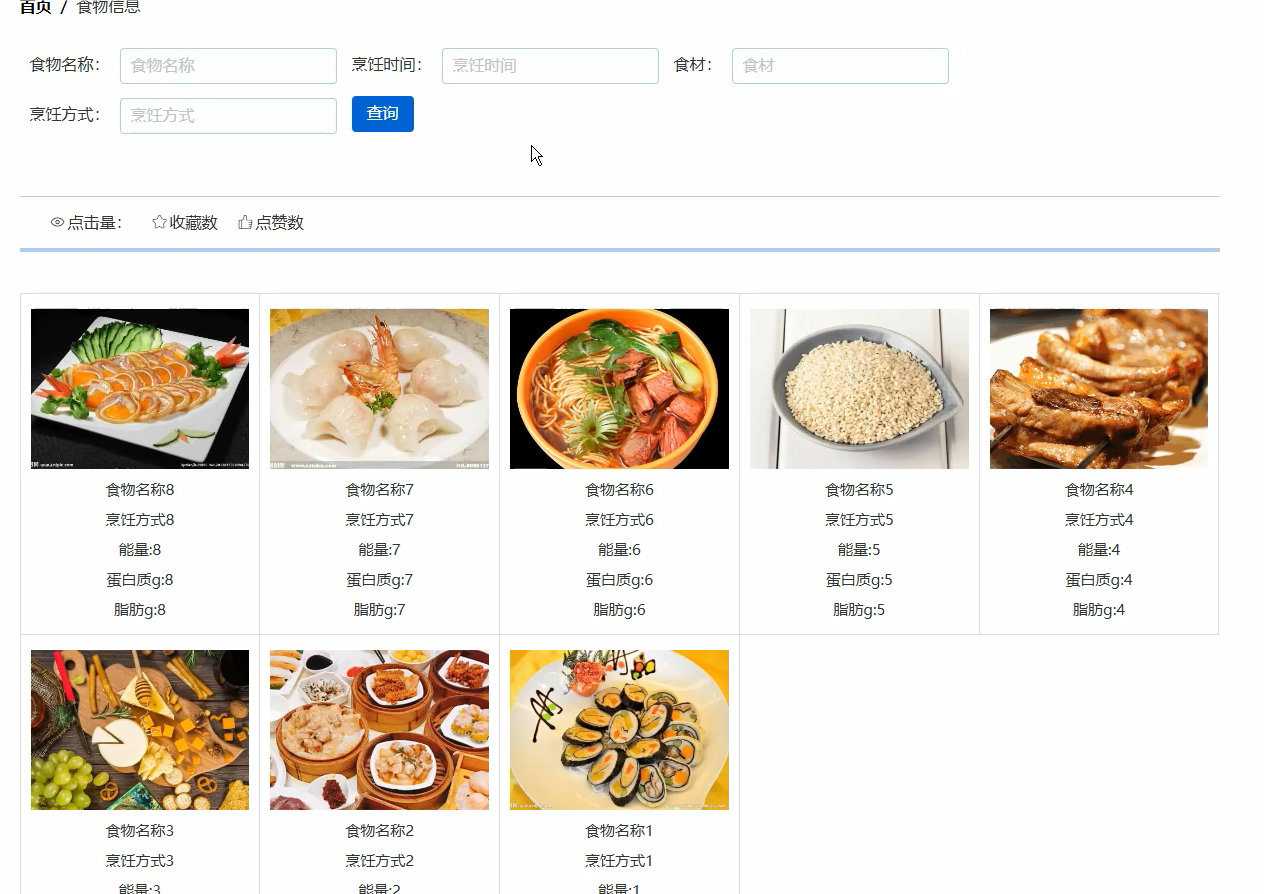
Task: Click the value 能量:7
Action: (380, 550)
